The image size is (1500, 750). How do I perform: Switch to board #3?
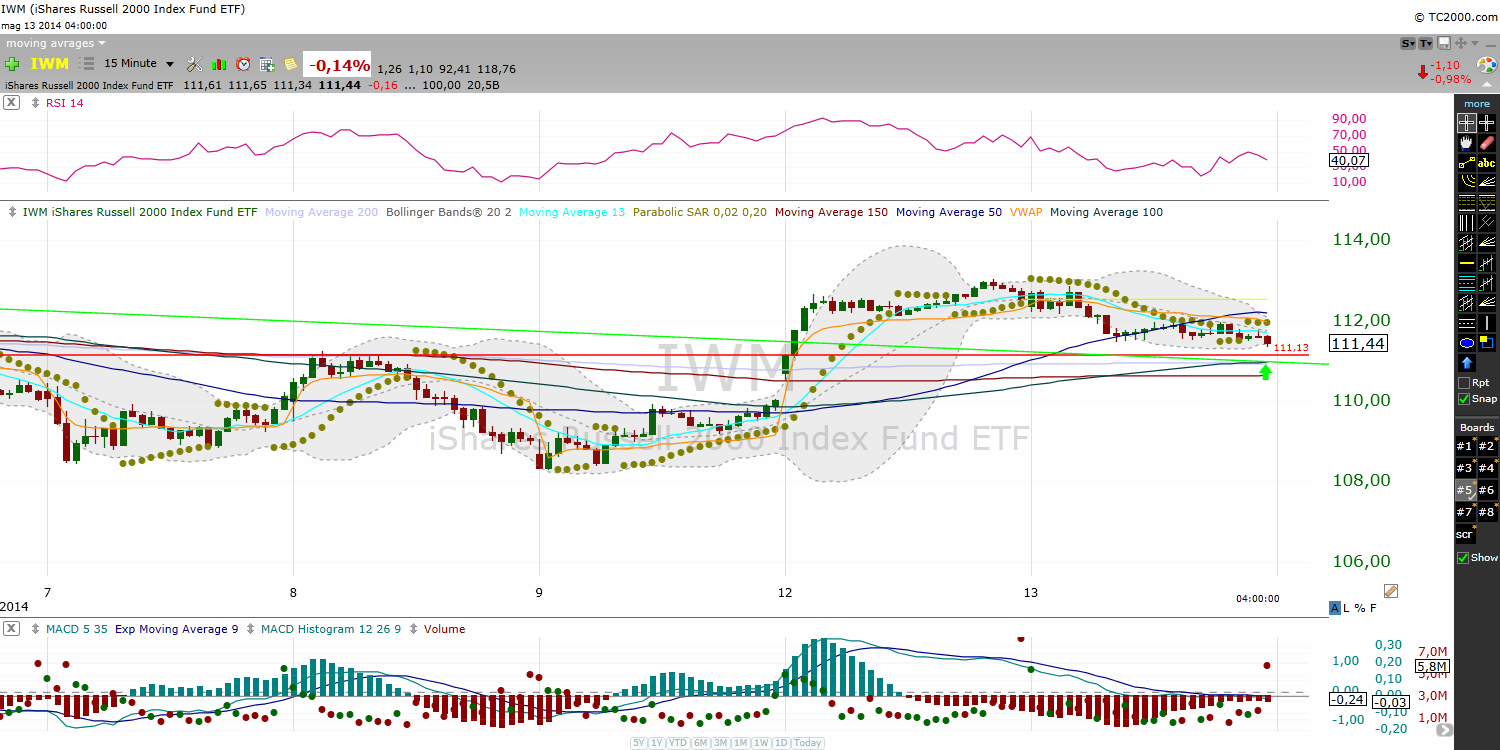point(1465,468)
